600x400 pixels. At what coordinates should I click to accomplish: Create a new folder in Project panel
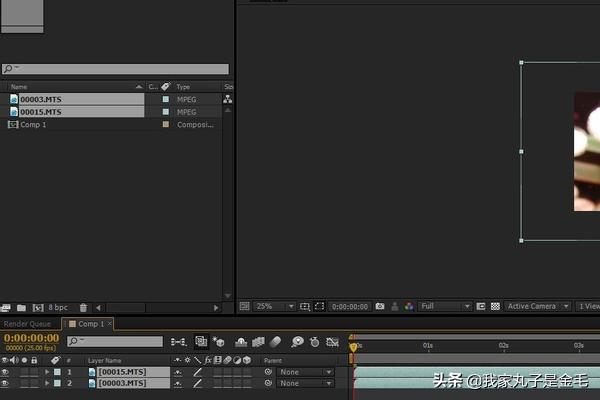click(x=21, y=307)
